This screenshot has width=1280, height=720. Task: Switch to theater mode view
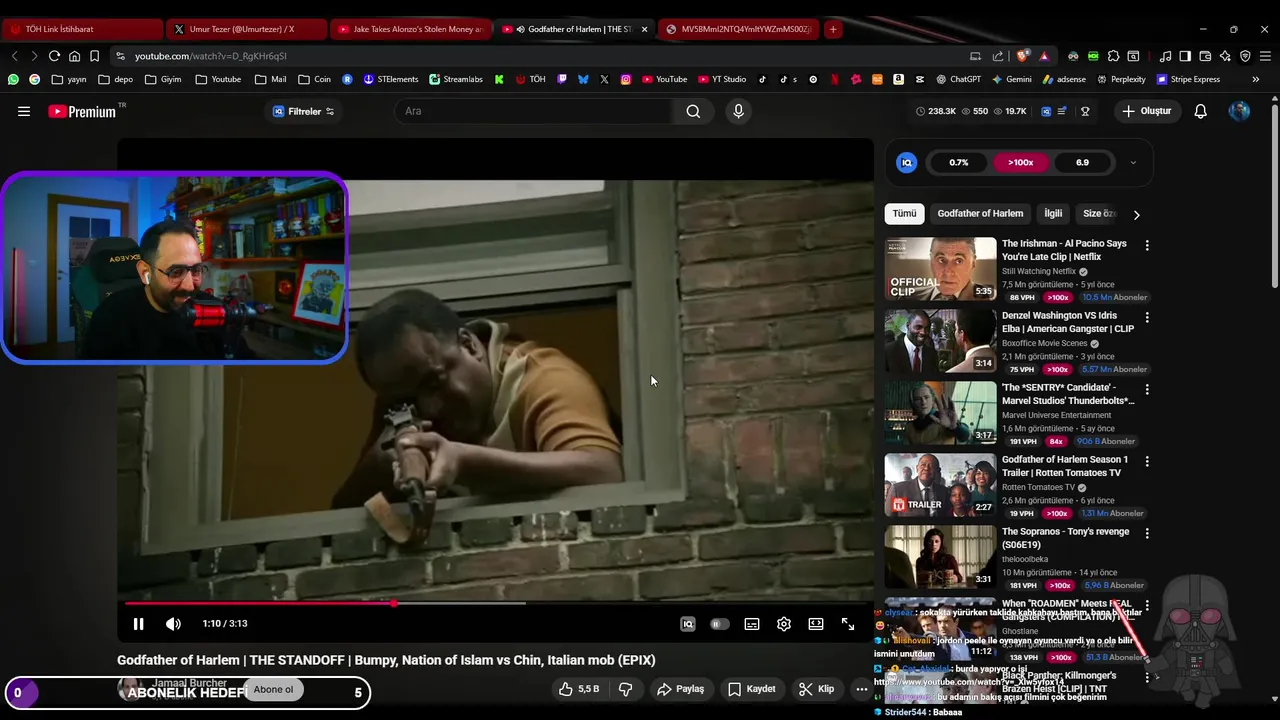[x=816, y=624]
